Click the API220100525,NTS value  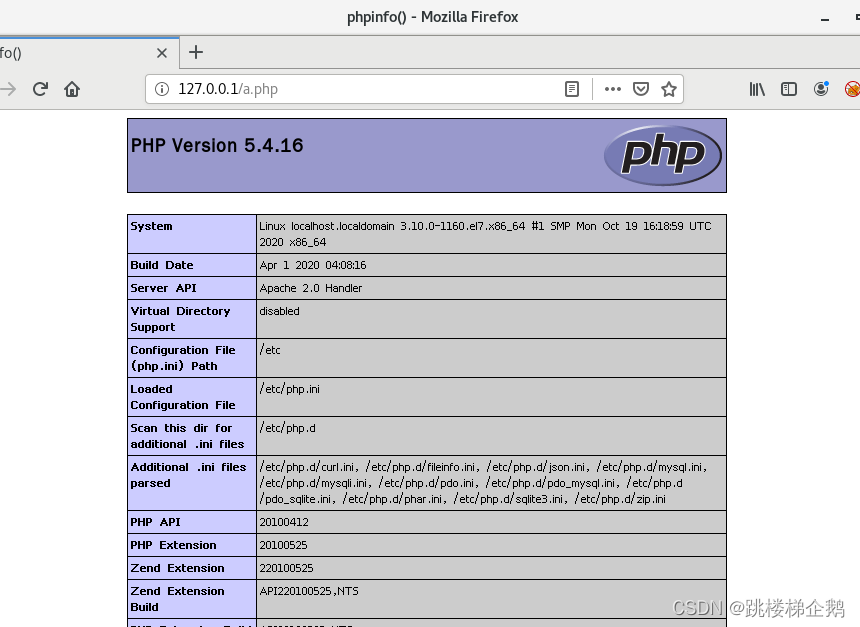[309, 591]
